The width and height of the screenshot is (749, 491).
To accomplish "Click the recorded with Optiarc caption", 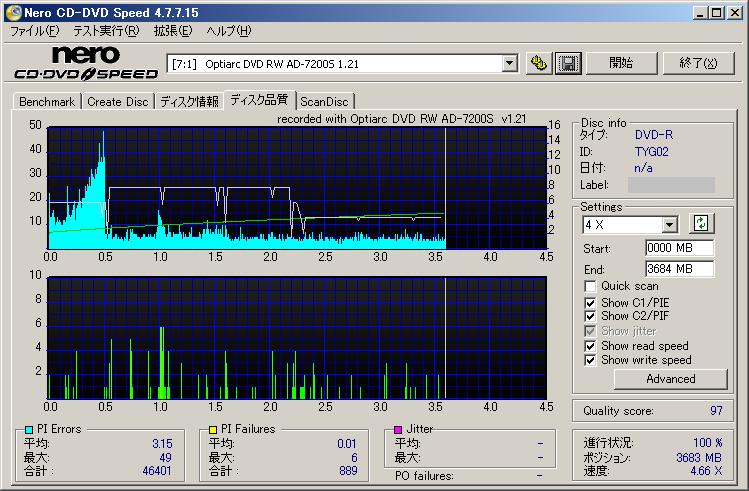I will pos(401,119).
